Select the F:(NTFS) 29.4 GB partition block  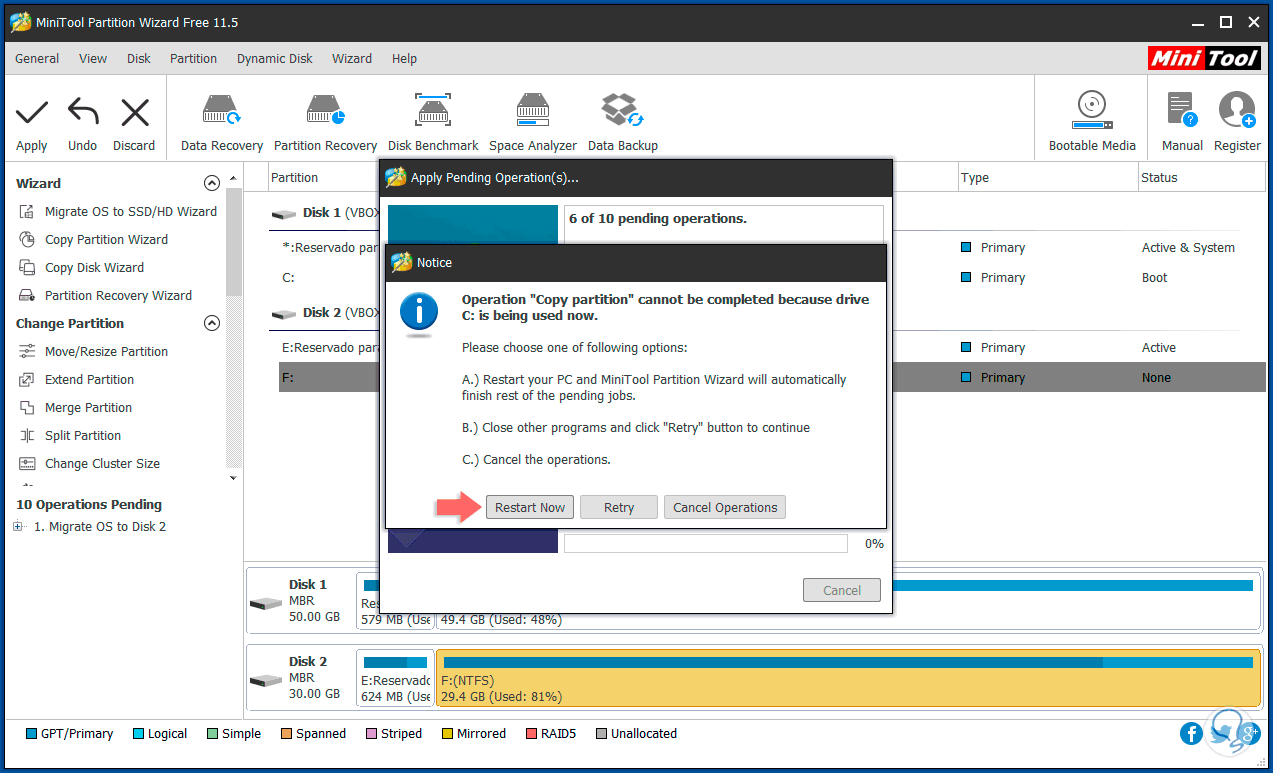coord(848,677)
